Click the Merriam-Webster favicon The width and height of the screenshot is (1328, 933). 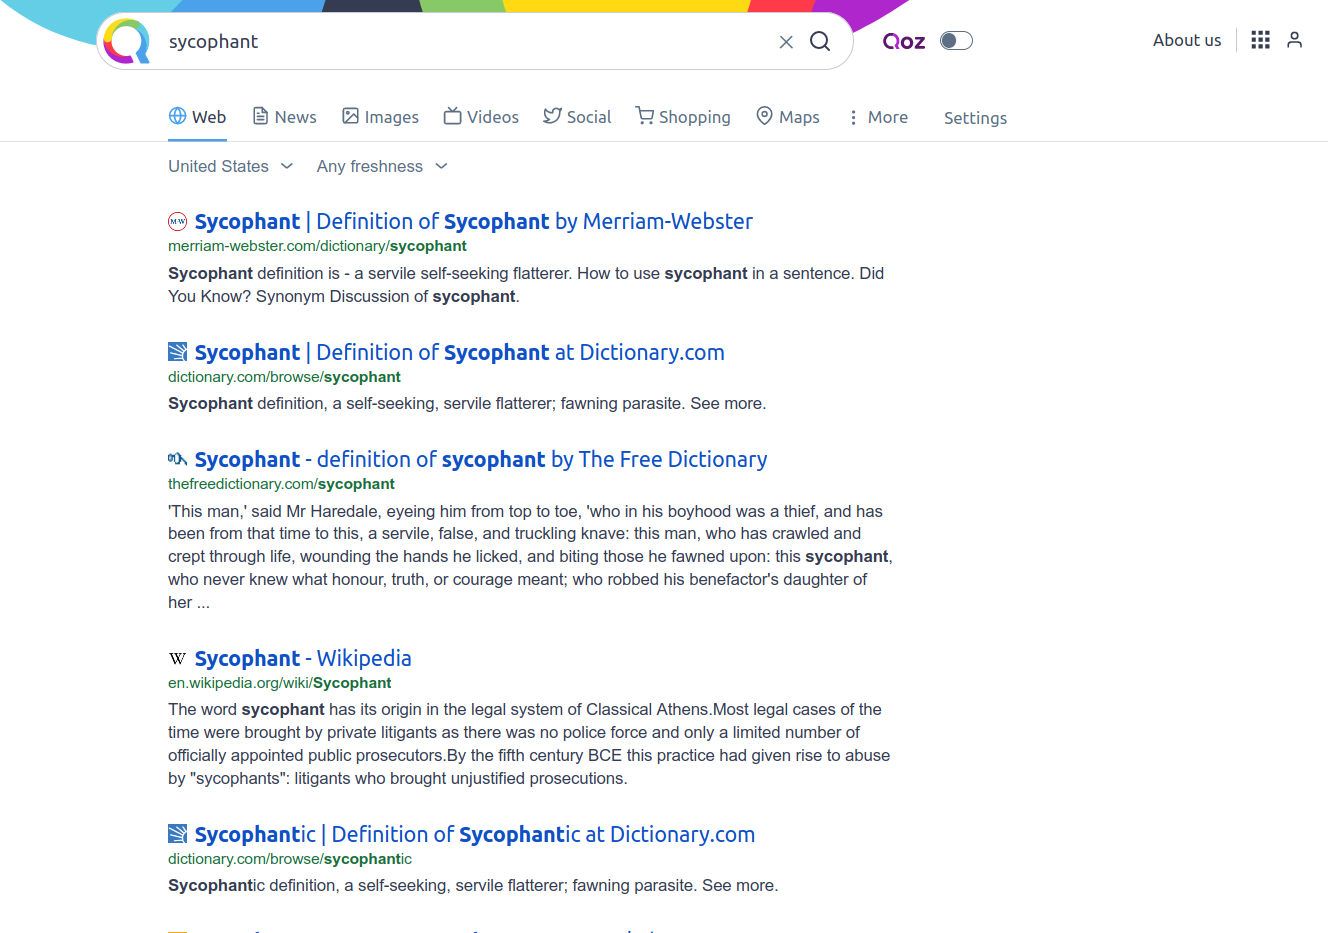coord(177,221)
